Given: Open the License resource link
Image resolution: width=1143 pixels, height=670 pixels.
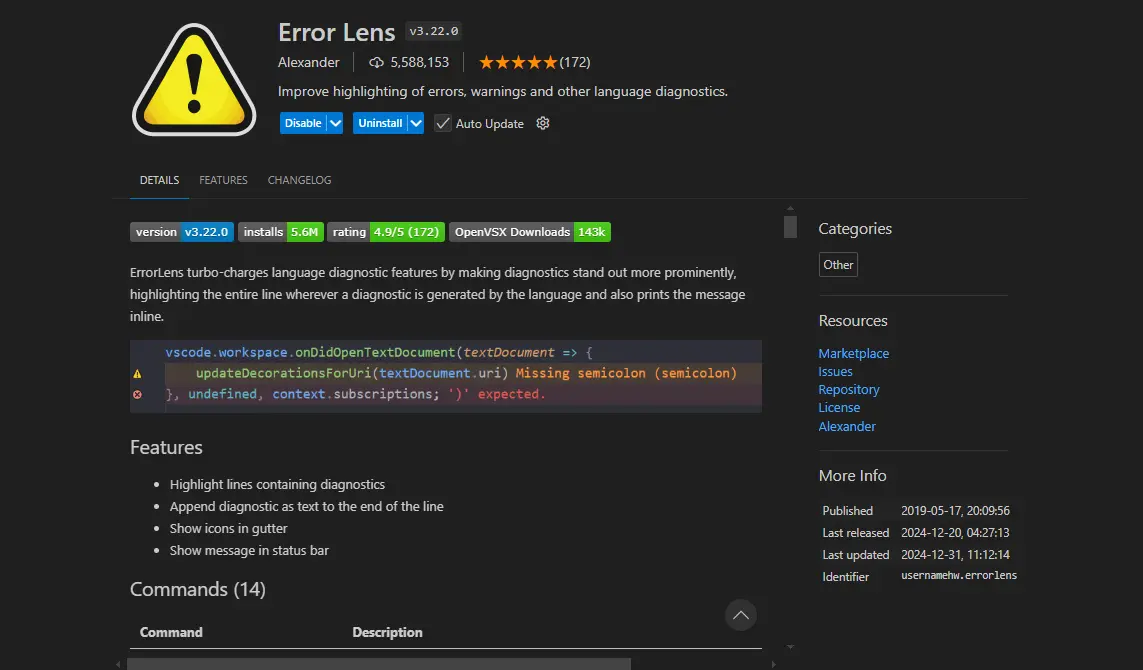Looking at the screenshot, I should pyautogui.click(x=839, y=408).
